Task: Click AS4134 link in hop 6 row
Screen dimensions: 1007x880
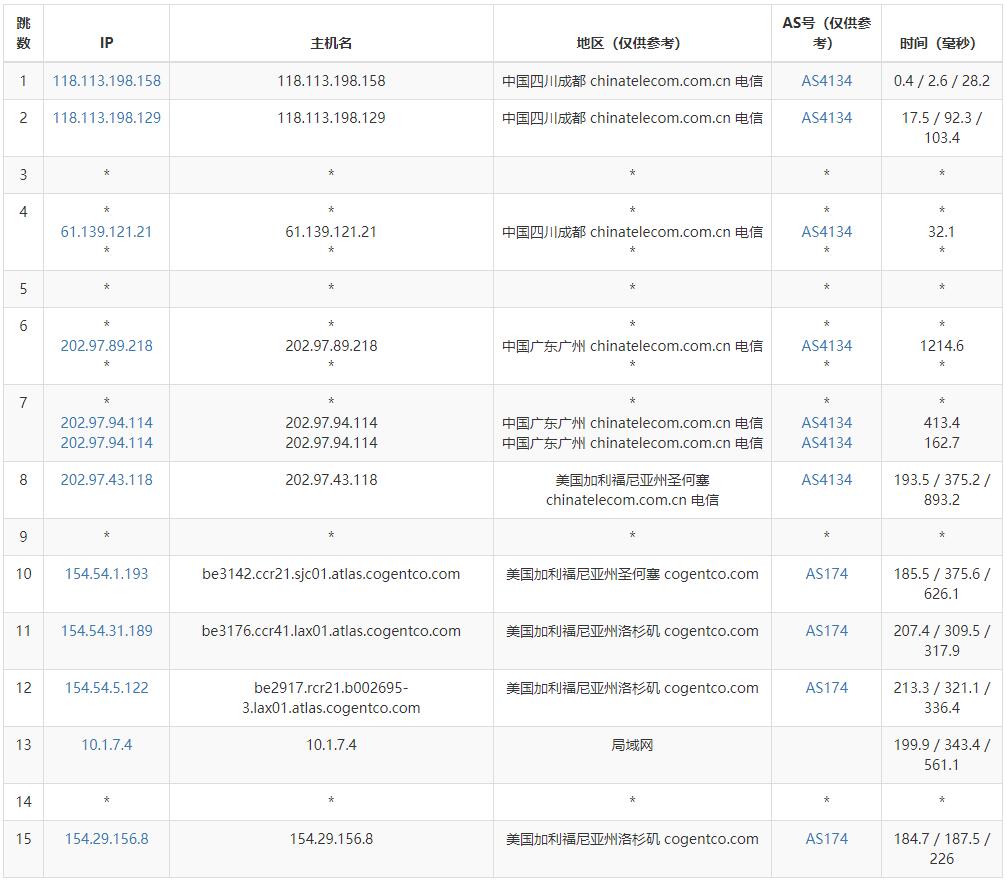Action: tap(827, 346)
